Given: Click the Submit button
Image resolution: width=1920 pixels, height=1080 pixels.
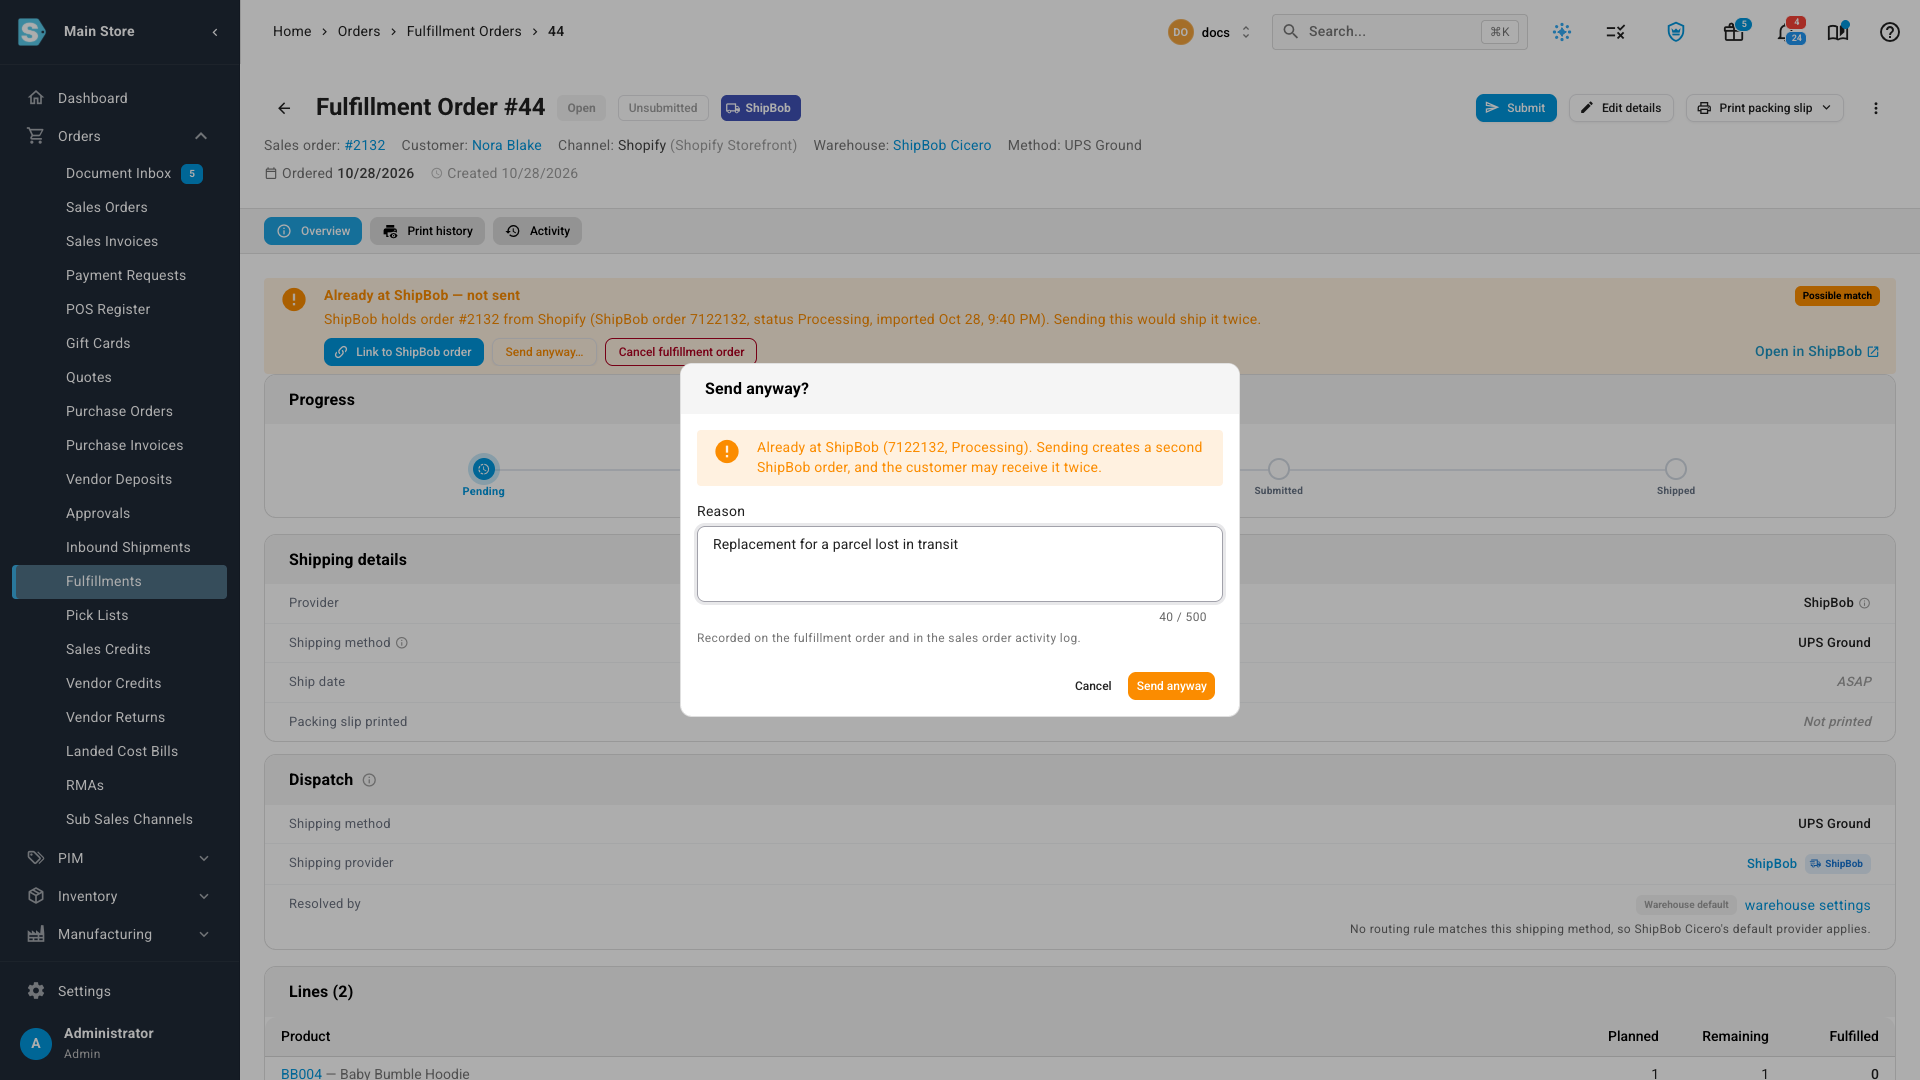Looking at the screenshot, I should 1516,108.
